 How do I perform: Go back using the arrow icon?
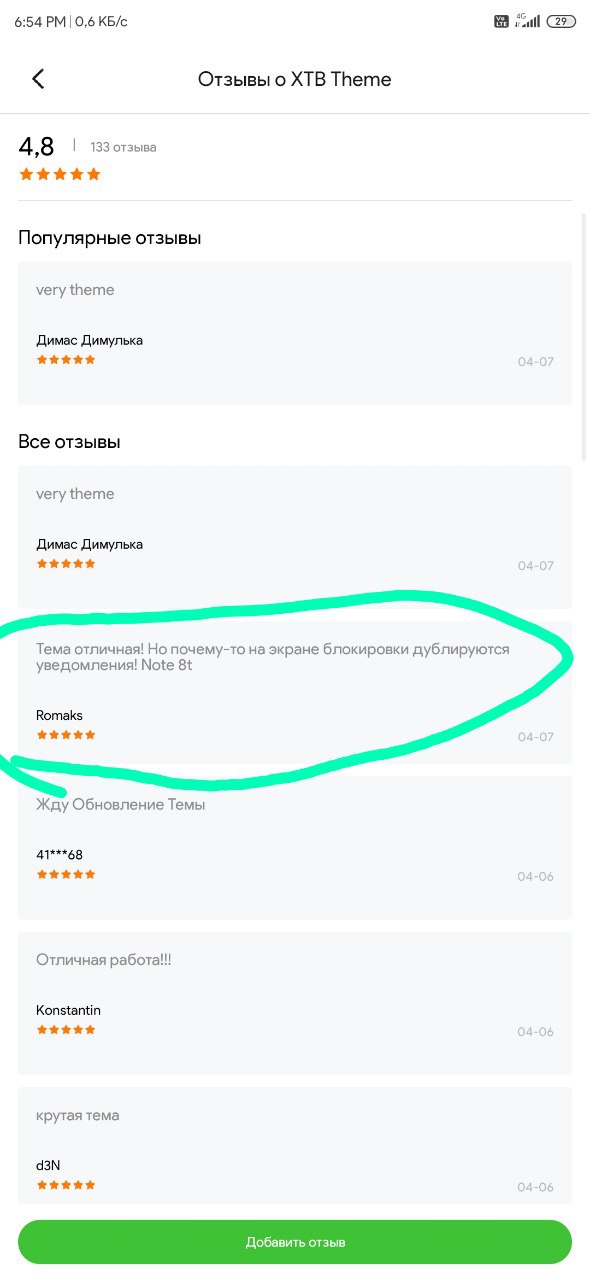pyautogui.click(x=38, y=79)
